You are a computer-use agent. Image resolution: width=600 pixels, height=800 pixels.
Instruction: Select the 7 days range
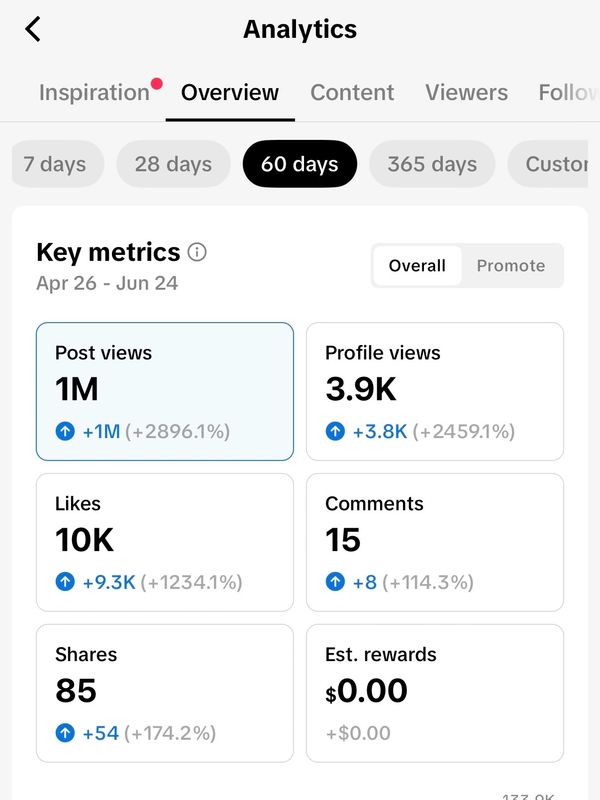58,164
